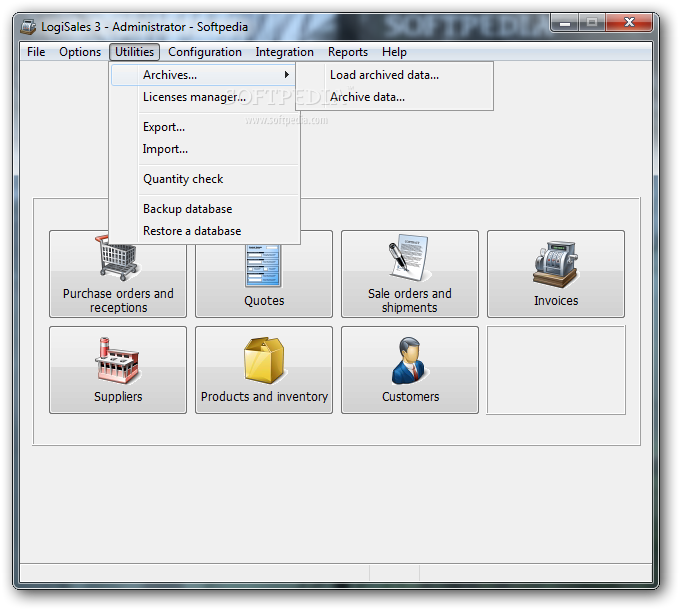The height and width of the screenshot is (610, 680).
Task: Open the Options menu
Action: point(80,52)
